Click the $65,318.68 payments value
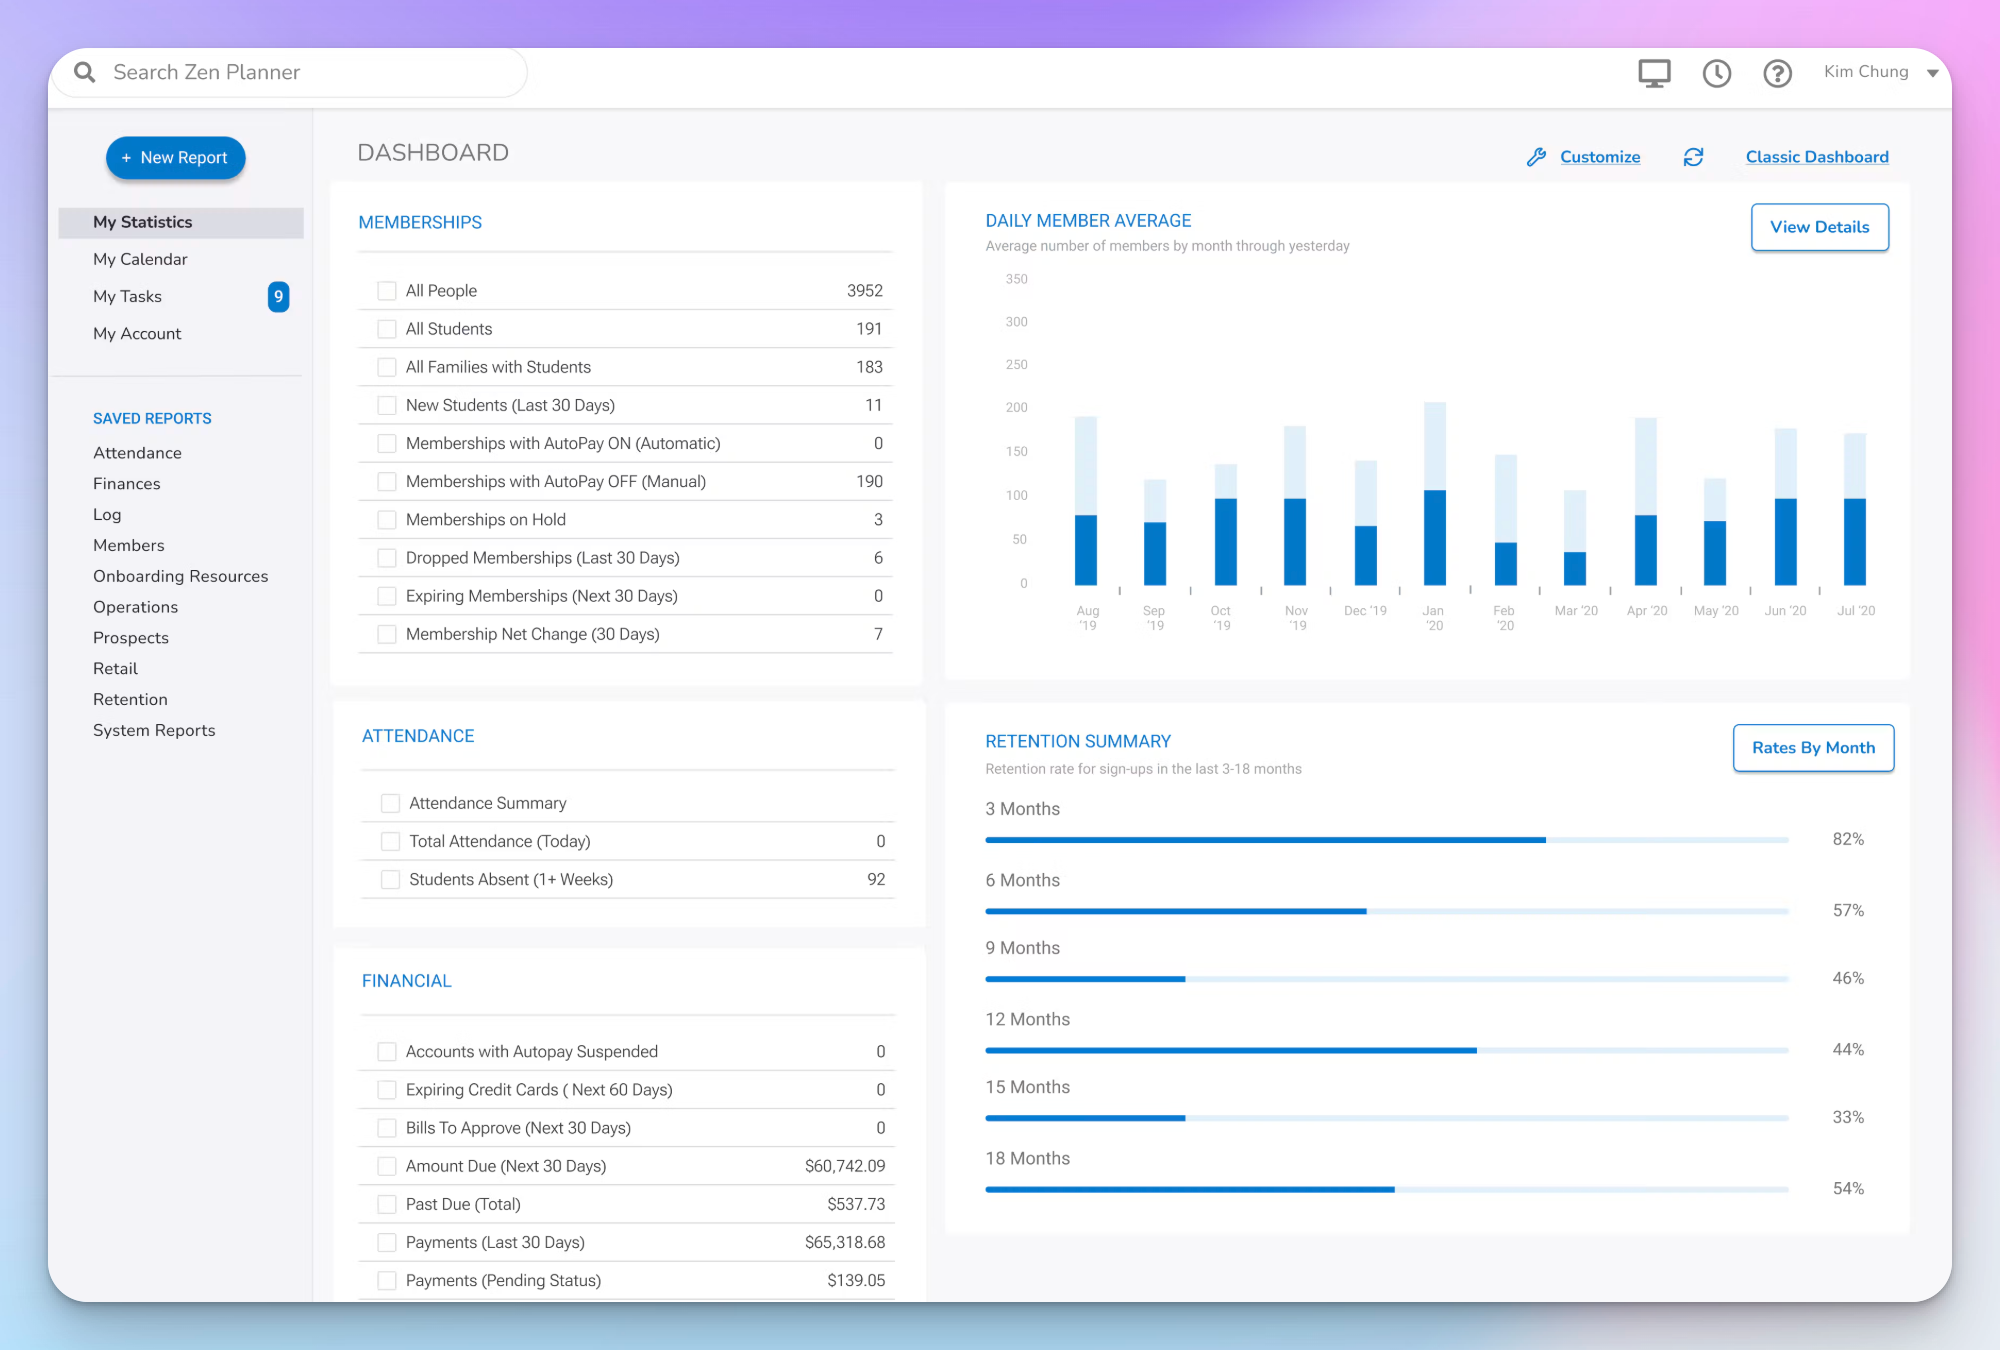This screenshot has height=1350, width=2000. pyautogui.click(x=845, y=1242)
